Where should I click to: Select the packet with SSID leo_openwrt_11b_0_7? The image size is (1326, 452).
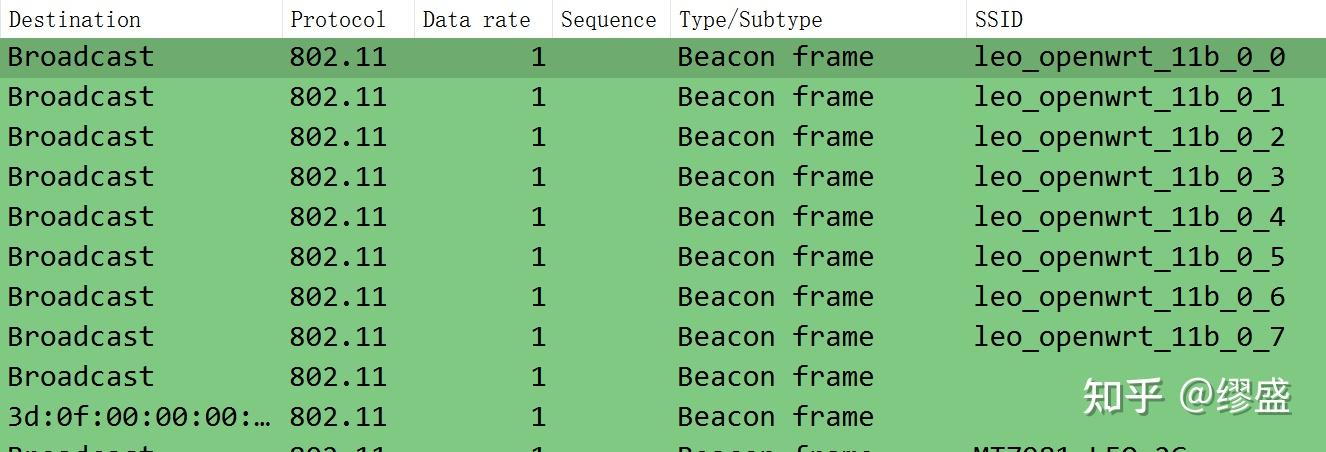(x=663, y=337)
